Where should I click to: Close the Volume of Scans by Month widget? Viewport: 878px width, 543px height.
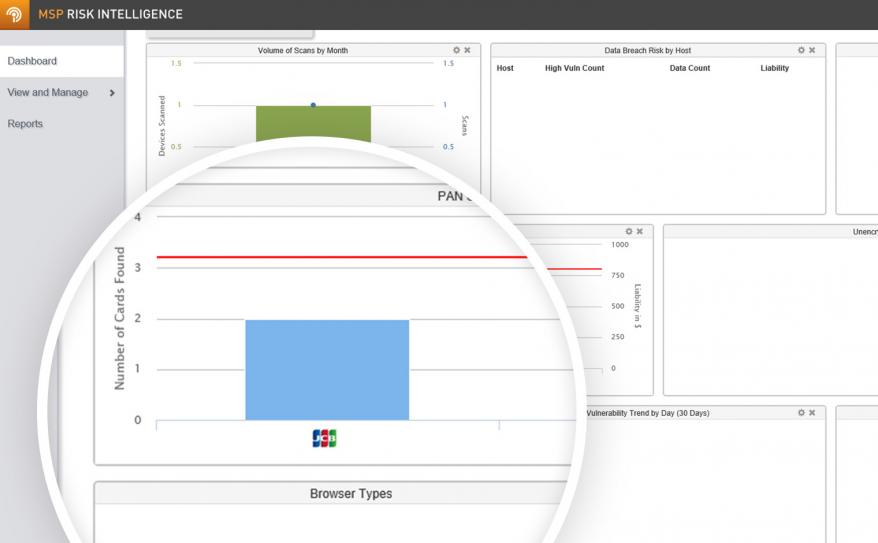coord(468,50)
